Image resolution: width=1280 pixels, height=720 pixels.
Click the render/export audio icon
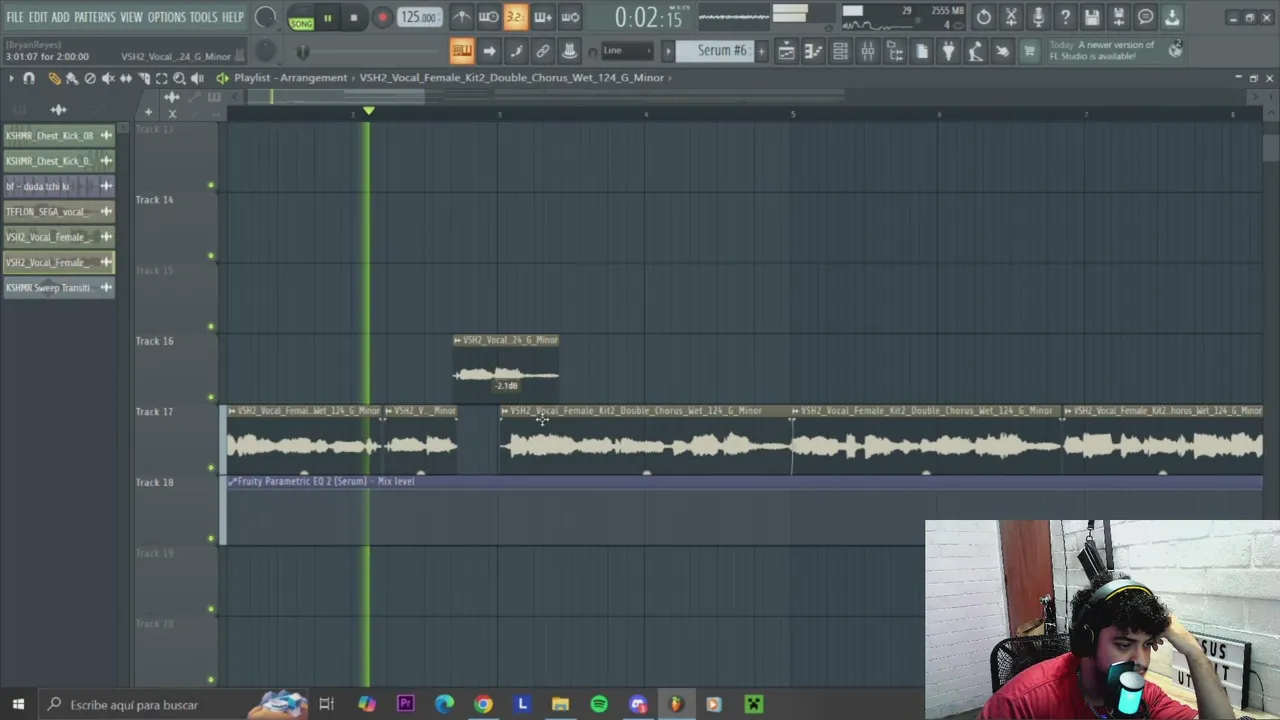tap(1119, 17)
